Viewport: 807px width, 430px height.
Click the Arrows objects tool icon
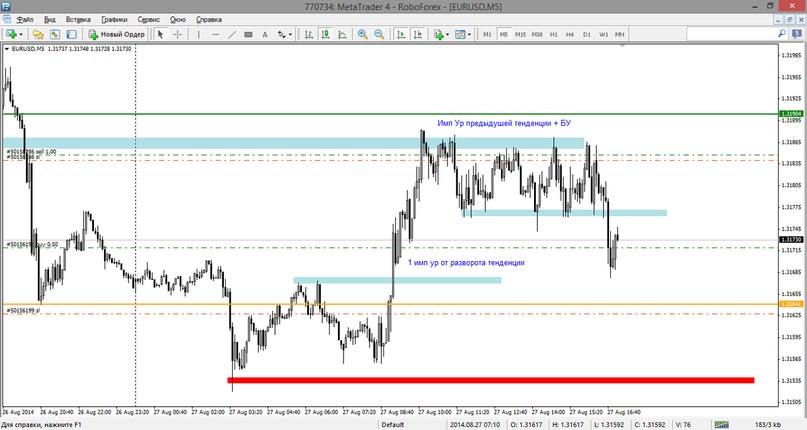(282, 34)
